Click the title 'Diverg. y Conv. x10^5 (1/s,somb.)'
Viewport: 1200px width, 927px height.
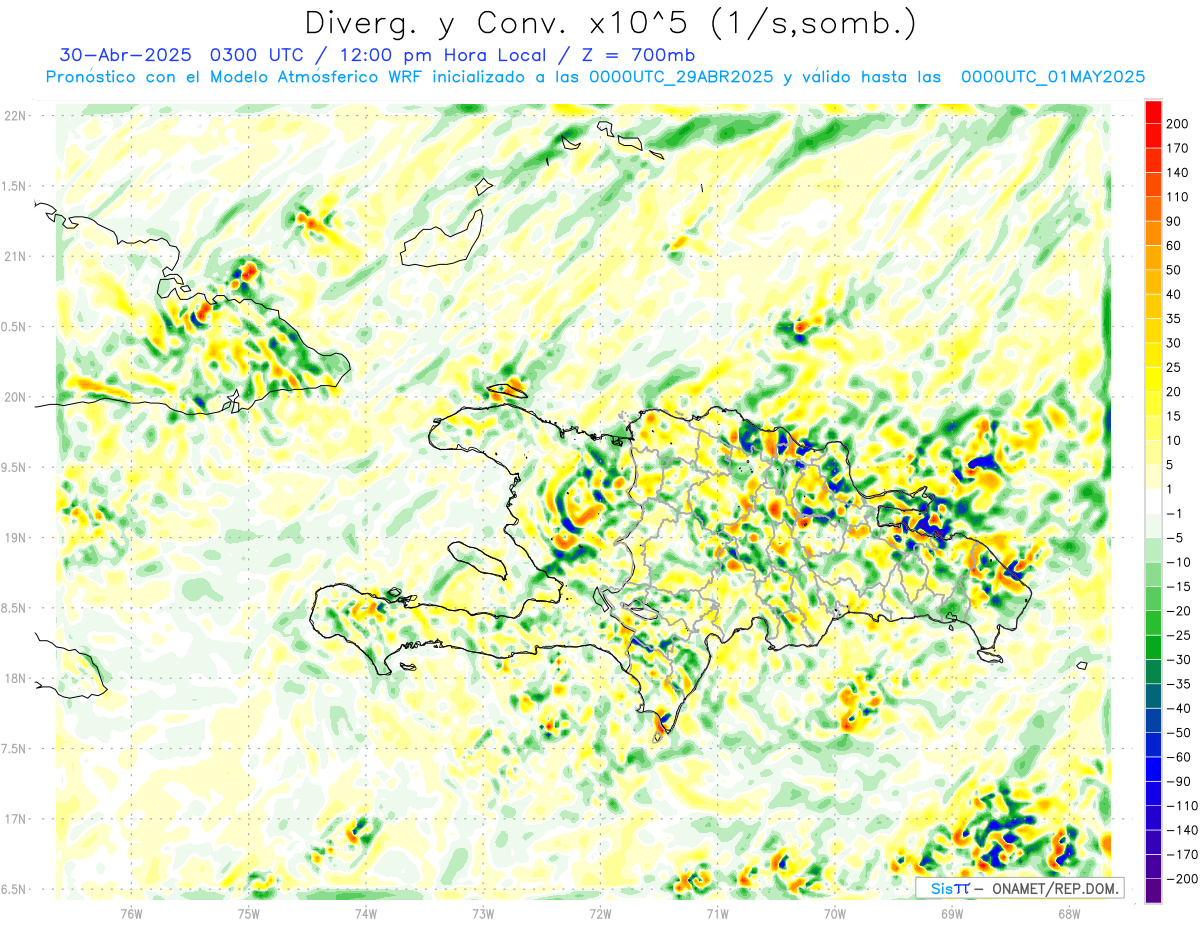610,23
